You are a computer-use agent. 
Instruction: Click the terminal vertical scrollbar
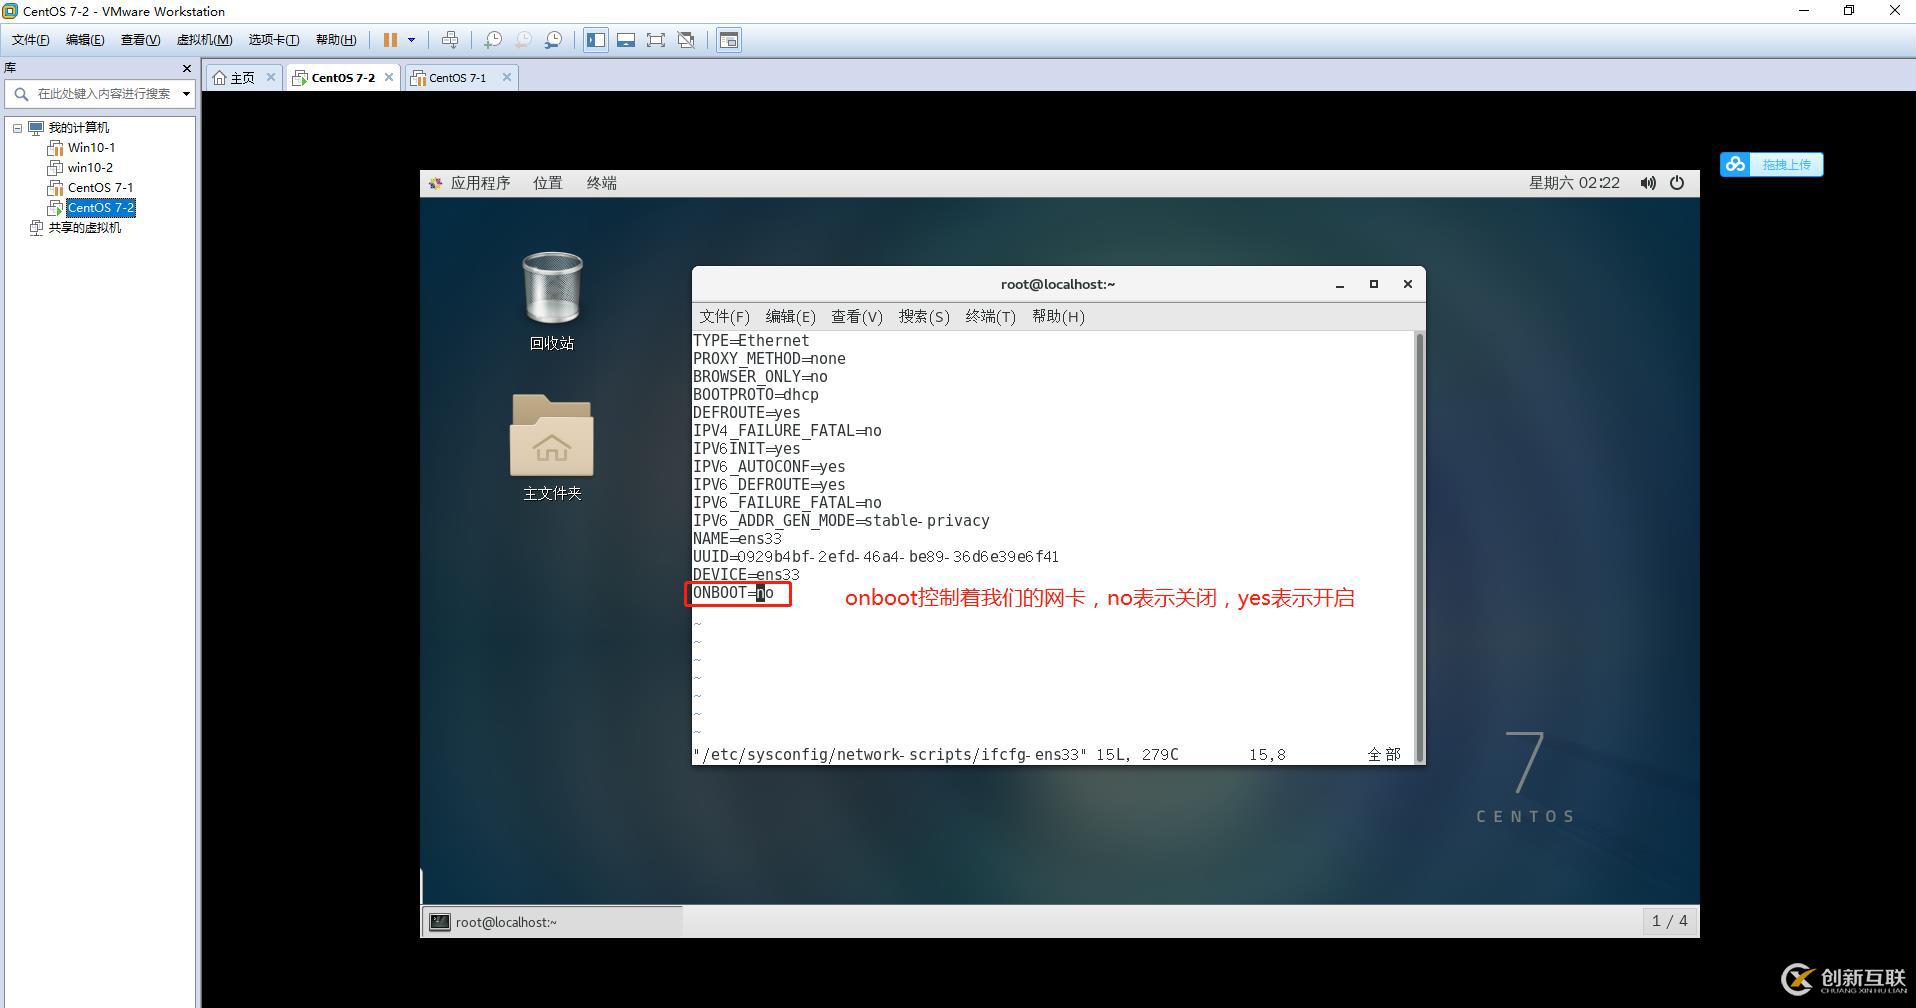pyautogui.click(x=1419, y=548)
